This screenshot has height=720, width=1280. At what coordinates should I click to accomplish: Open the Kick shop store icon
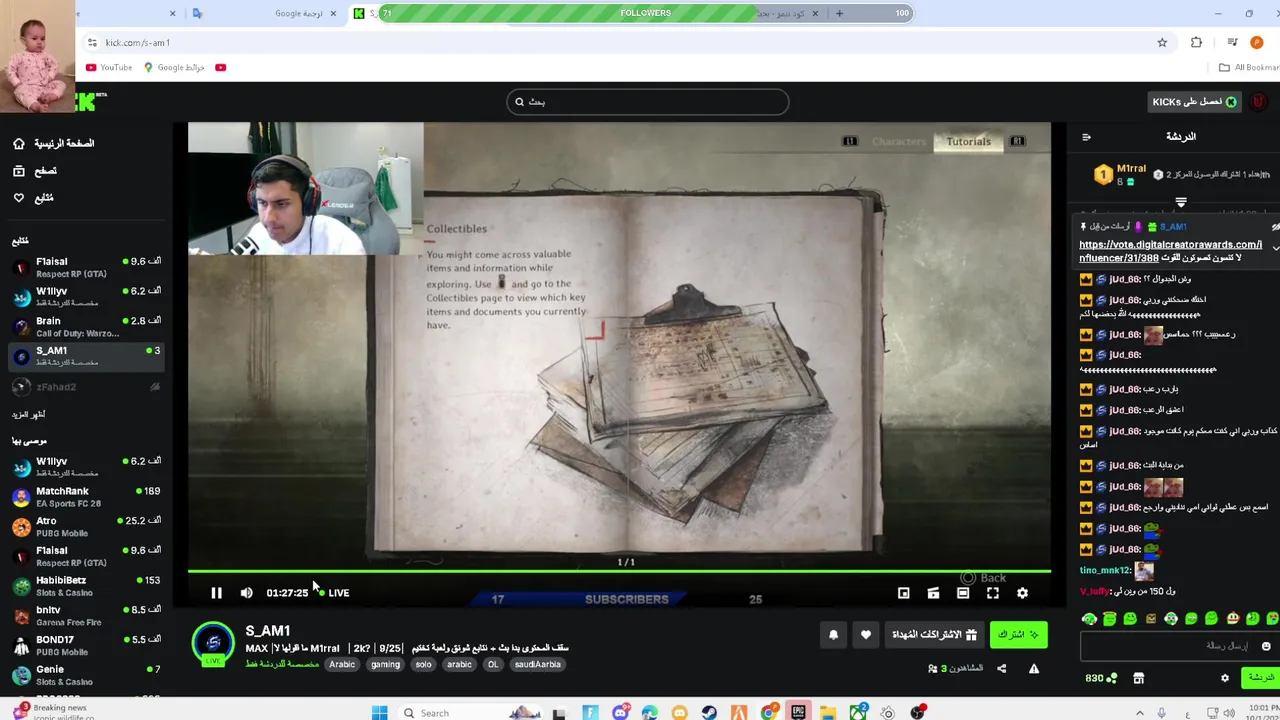(1138, 678)
